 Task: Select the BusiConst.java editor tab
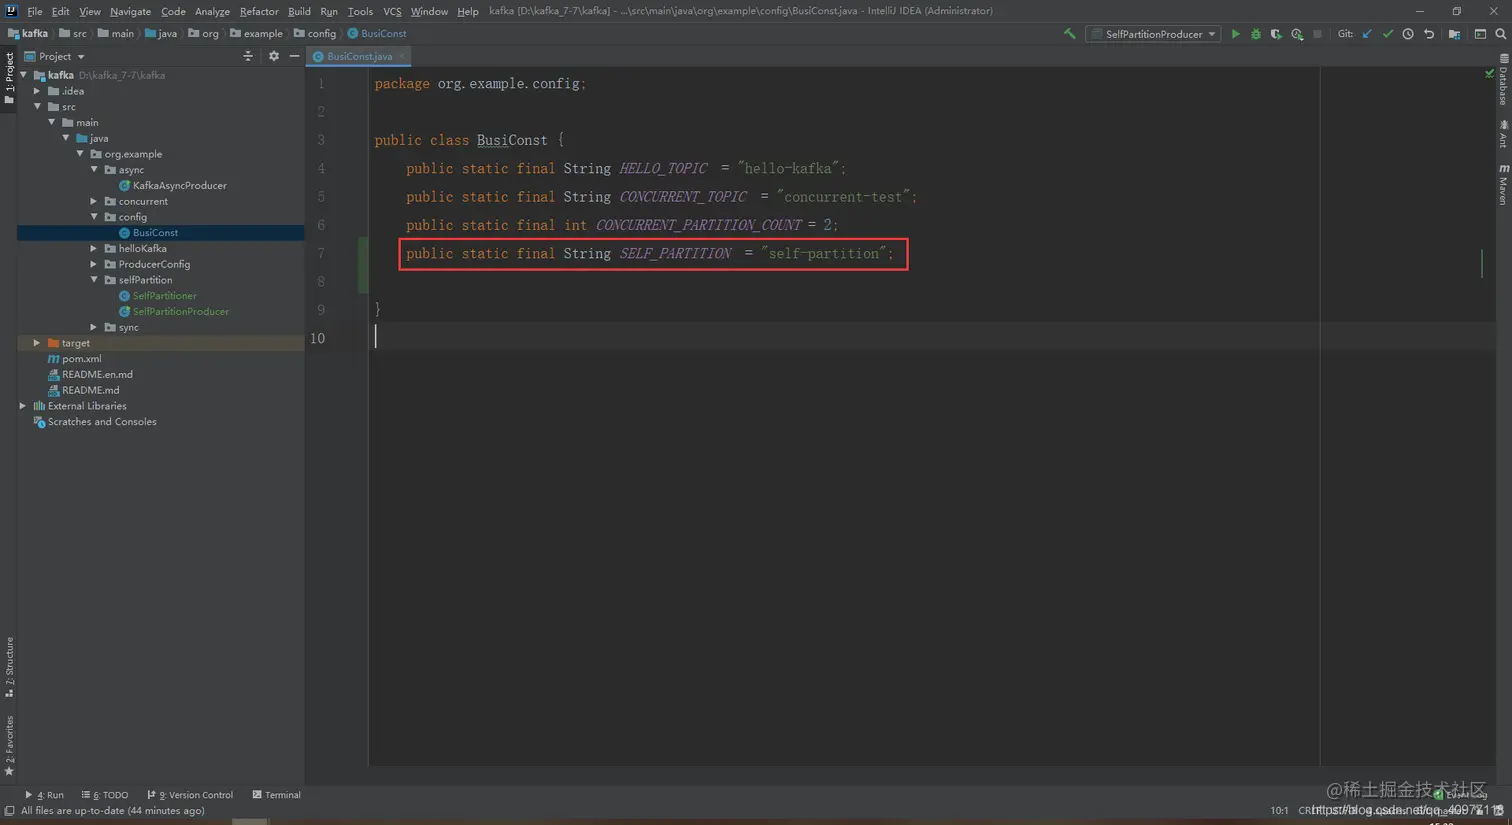tap(359, 57)
